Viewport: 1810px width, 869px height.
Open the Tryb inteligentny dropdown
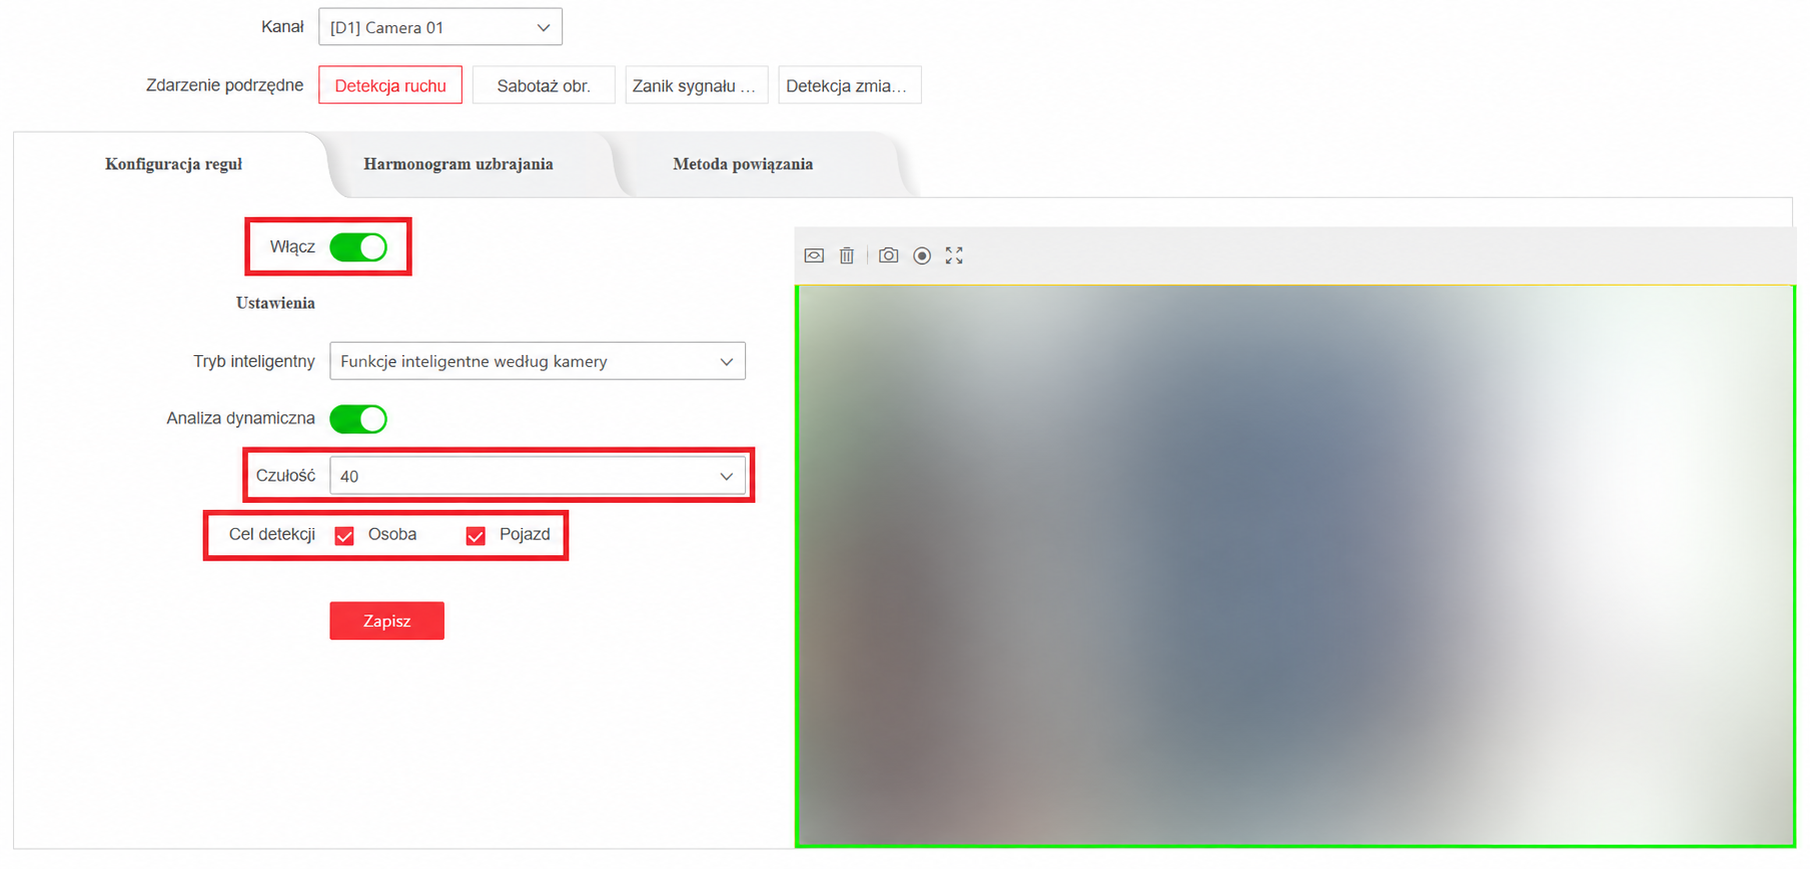(537, 361)
